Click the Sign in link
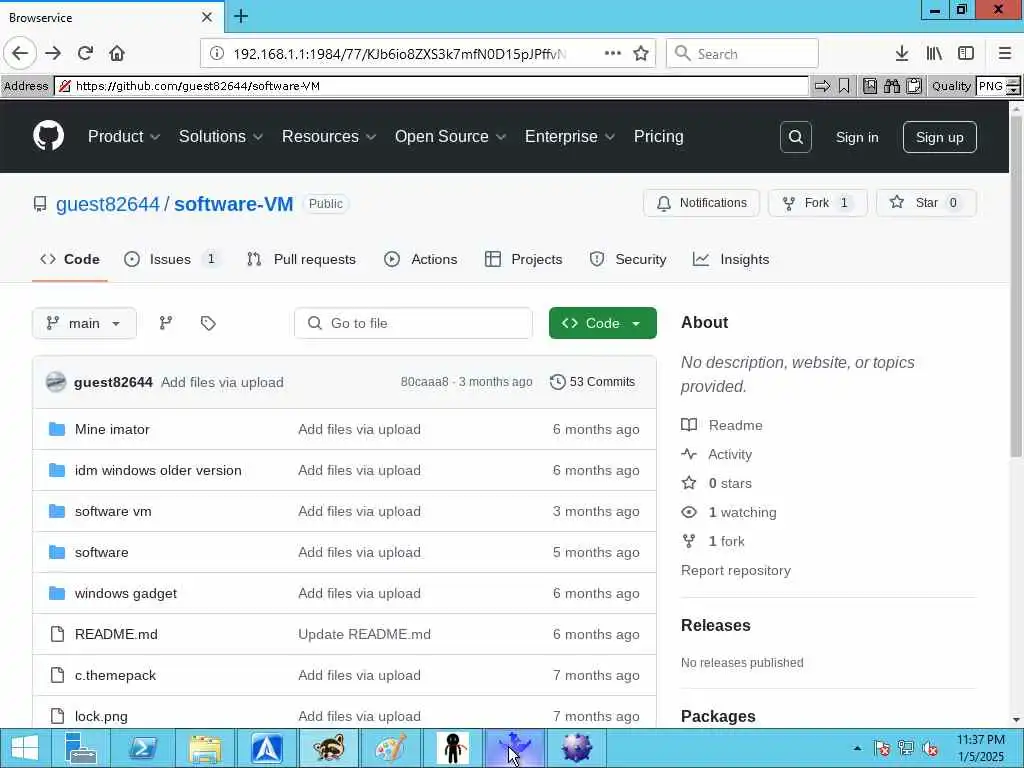Screen dimensions: 1024x768 [x=857, y=137]
